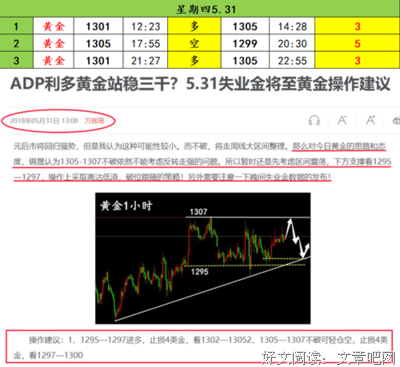
Task: Select the 12:23 entry time cell
Action: 145,26
